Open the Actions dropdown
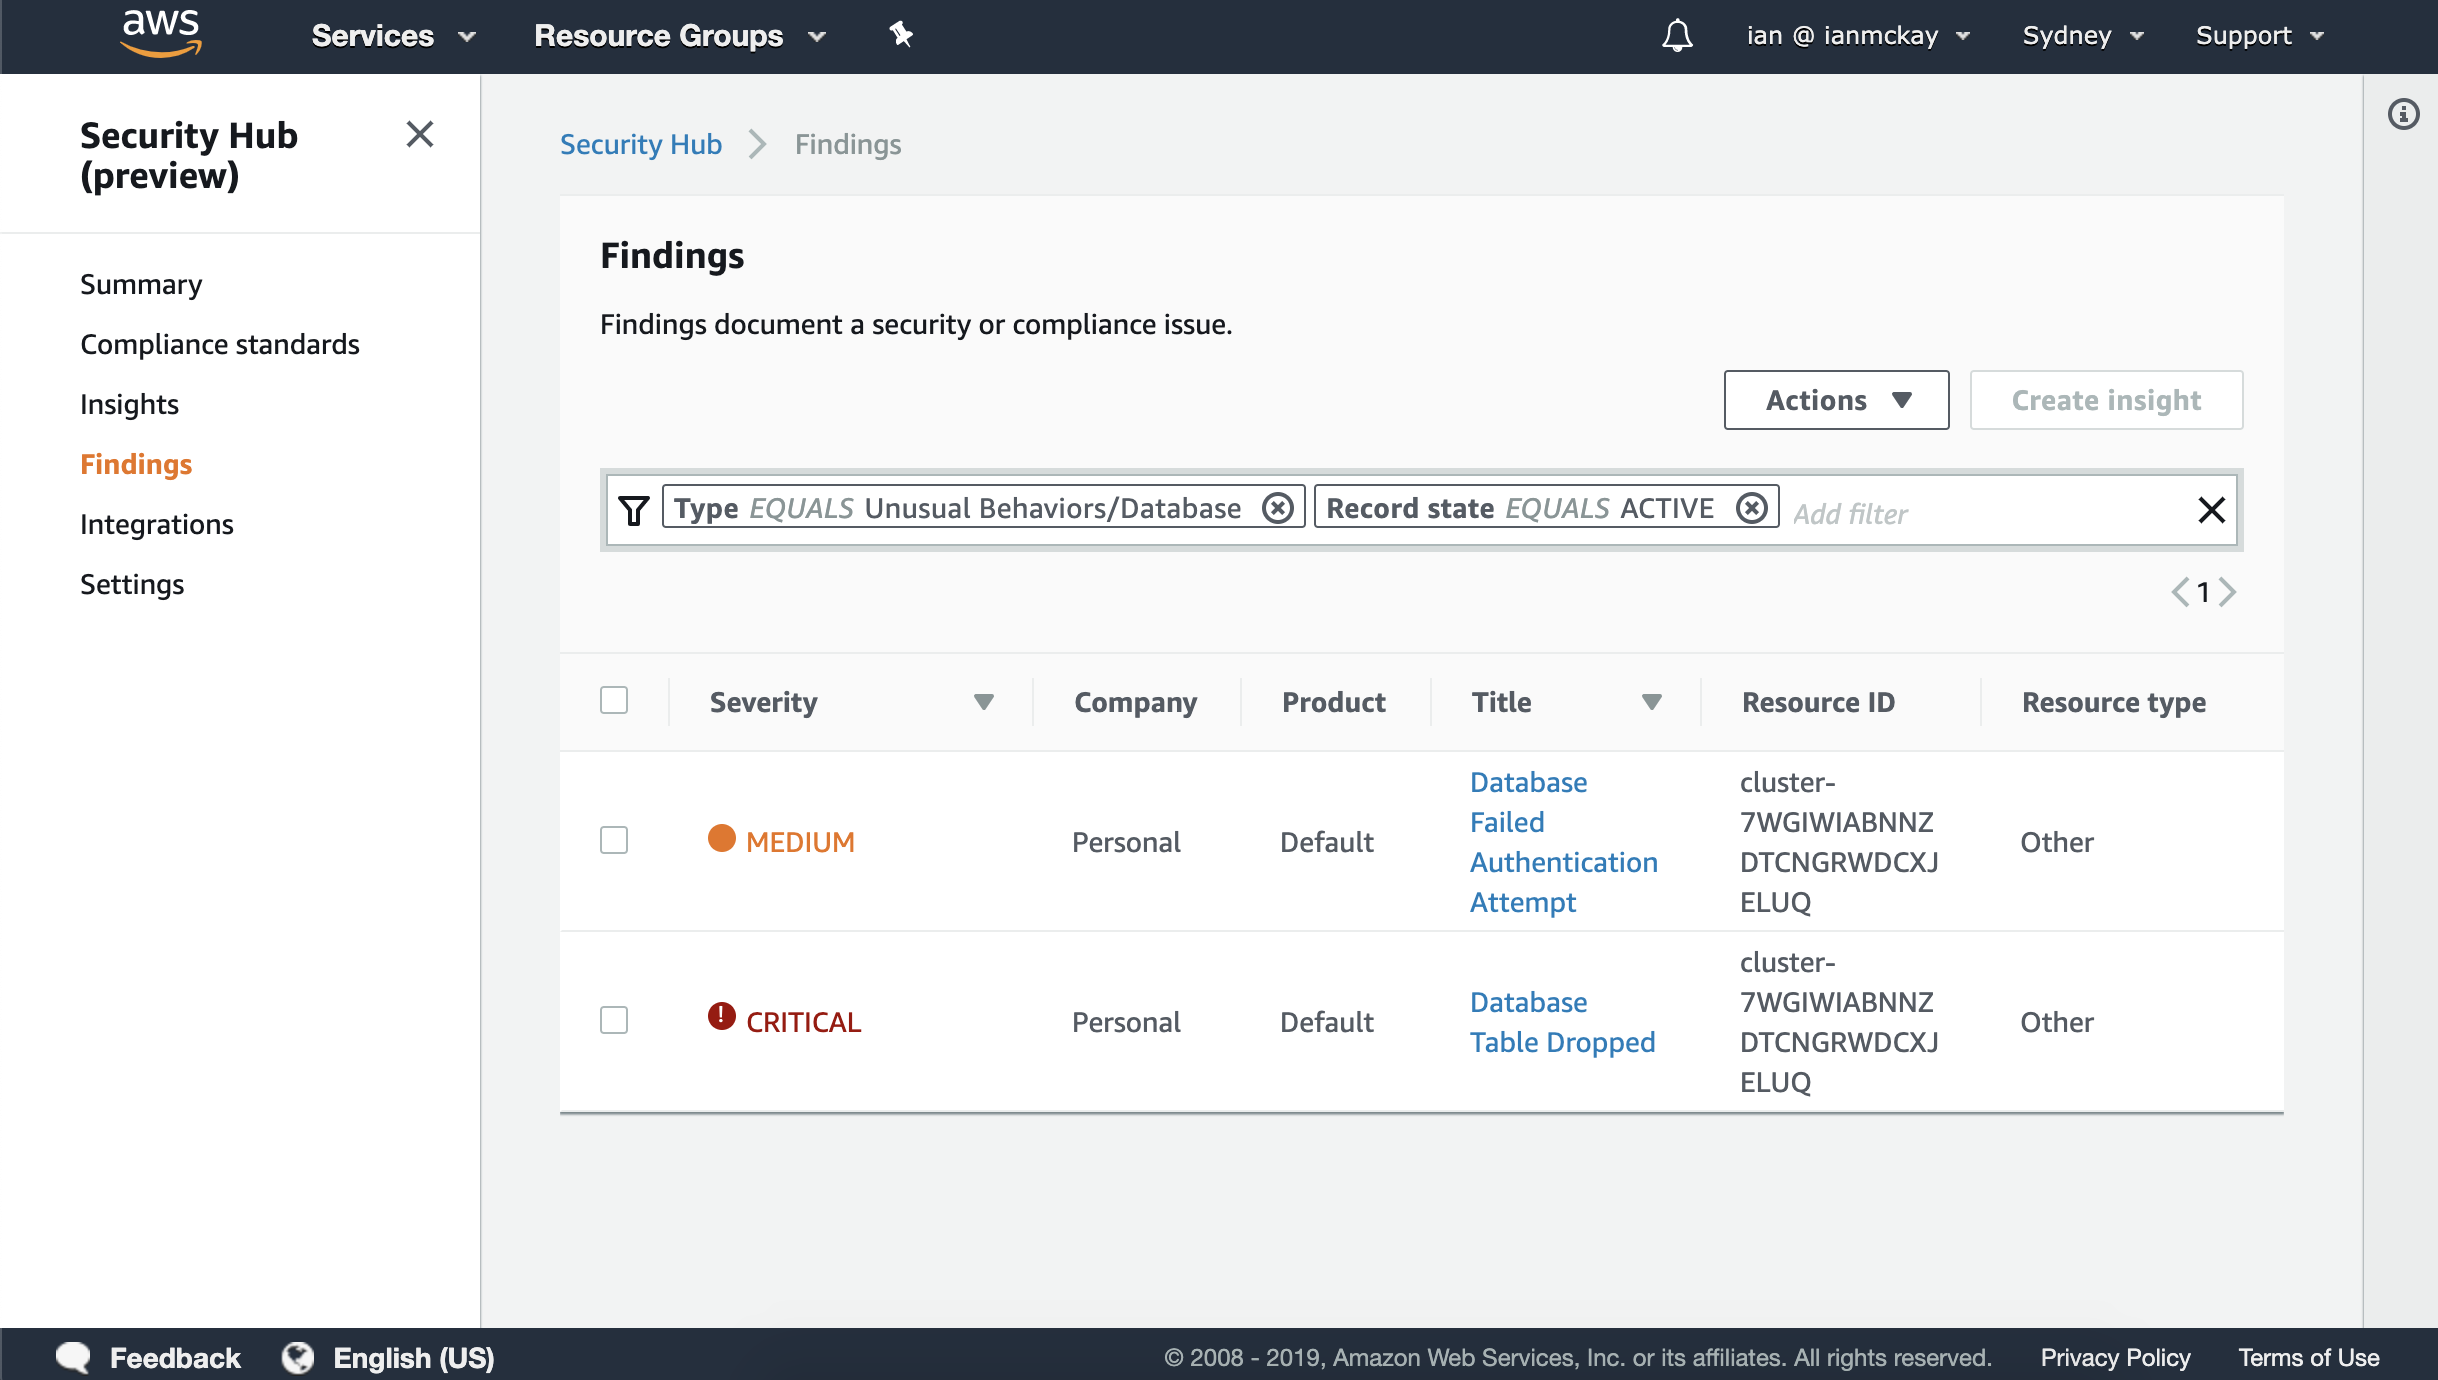 [1836, 400]
